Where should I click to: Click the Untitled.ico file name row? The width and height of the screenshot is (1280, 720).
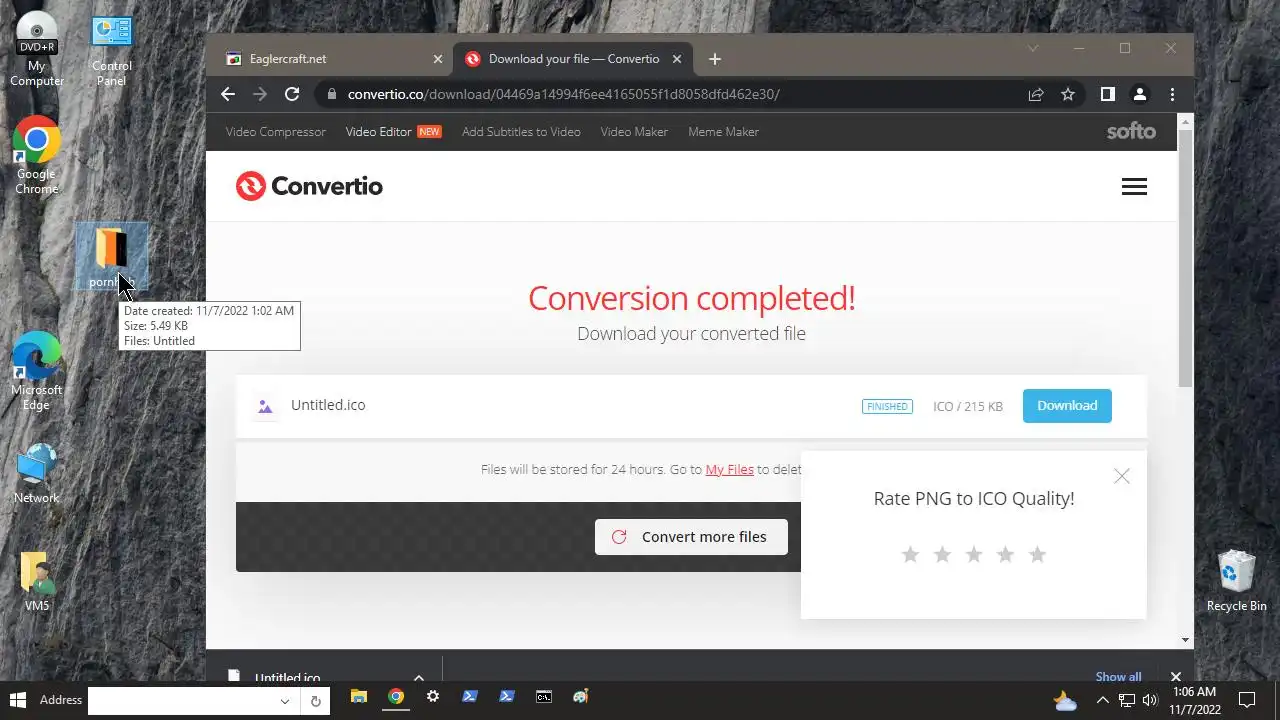point(328,406)
